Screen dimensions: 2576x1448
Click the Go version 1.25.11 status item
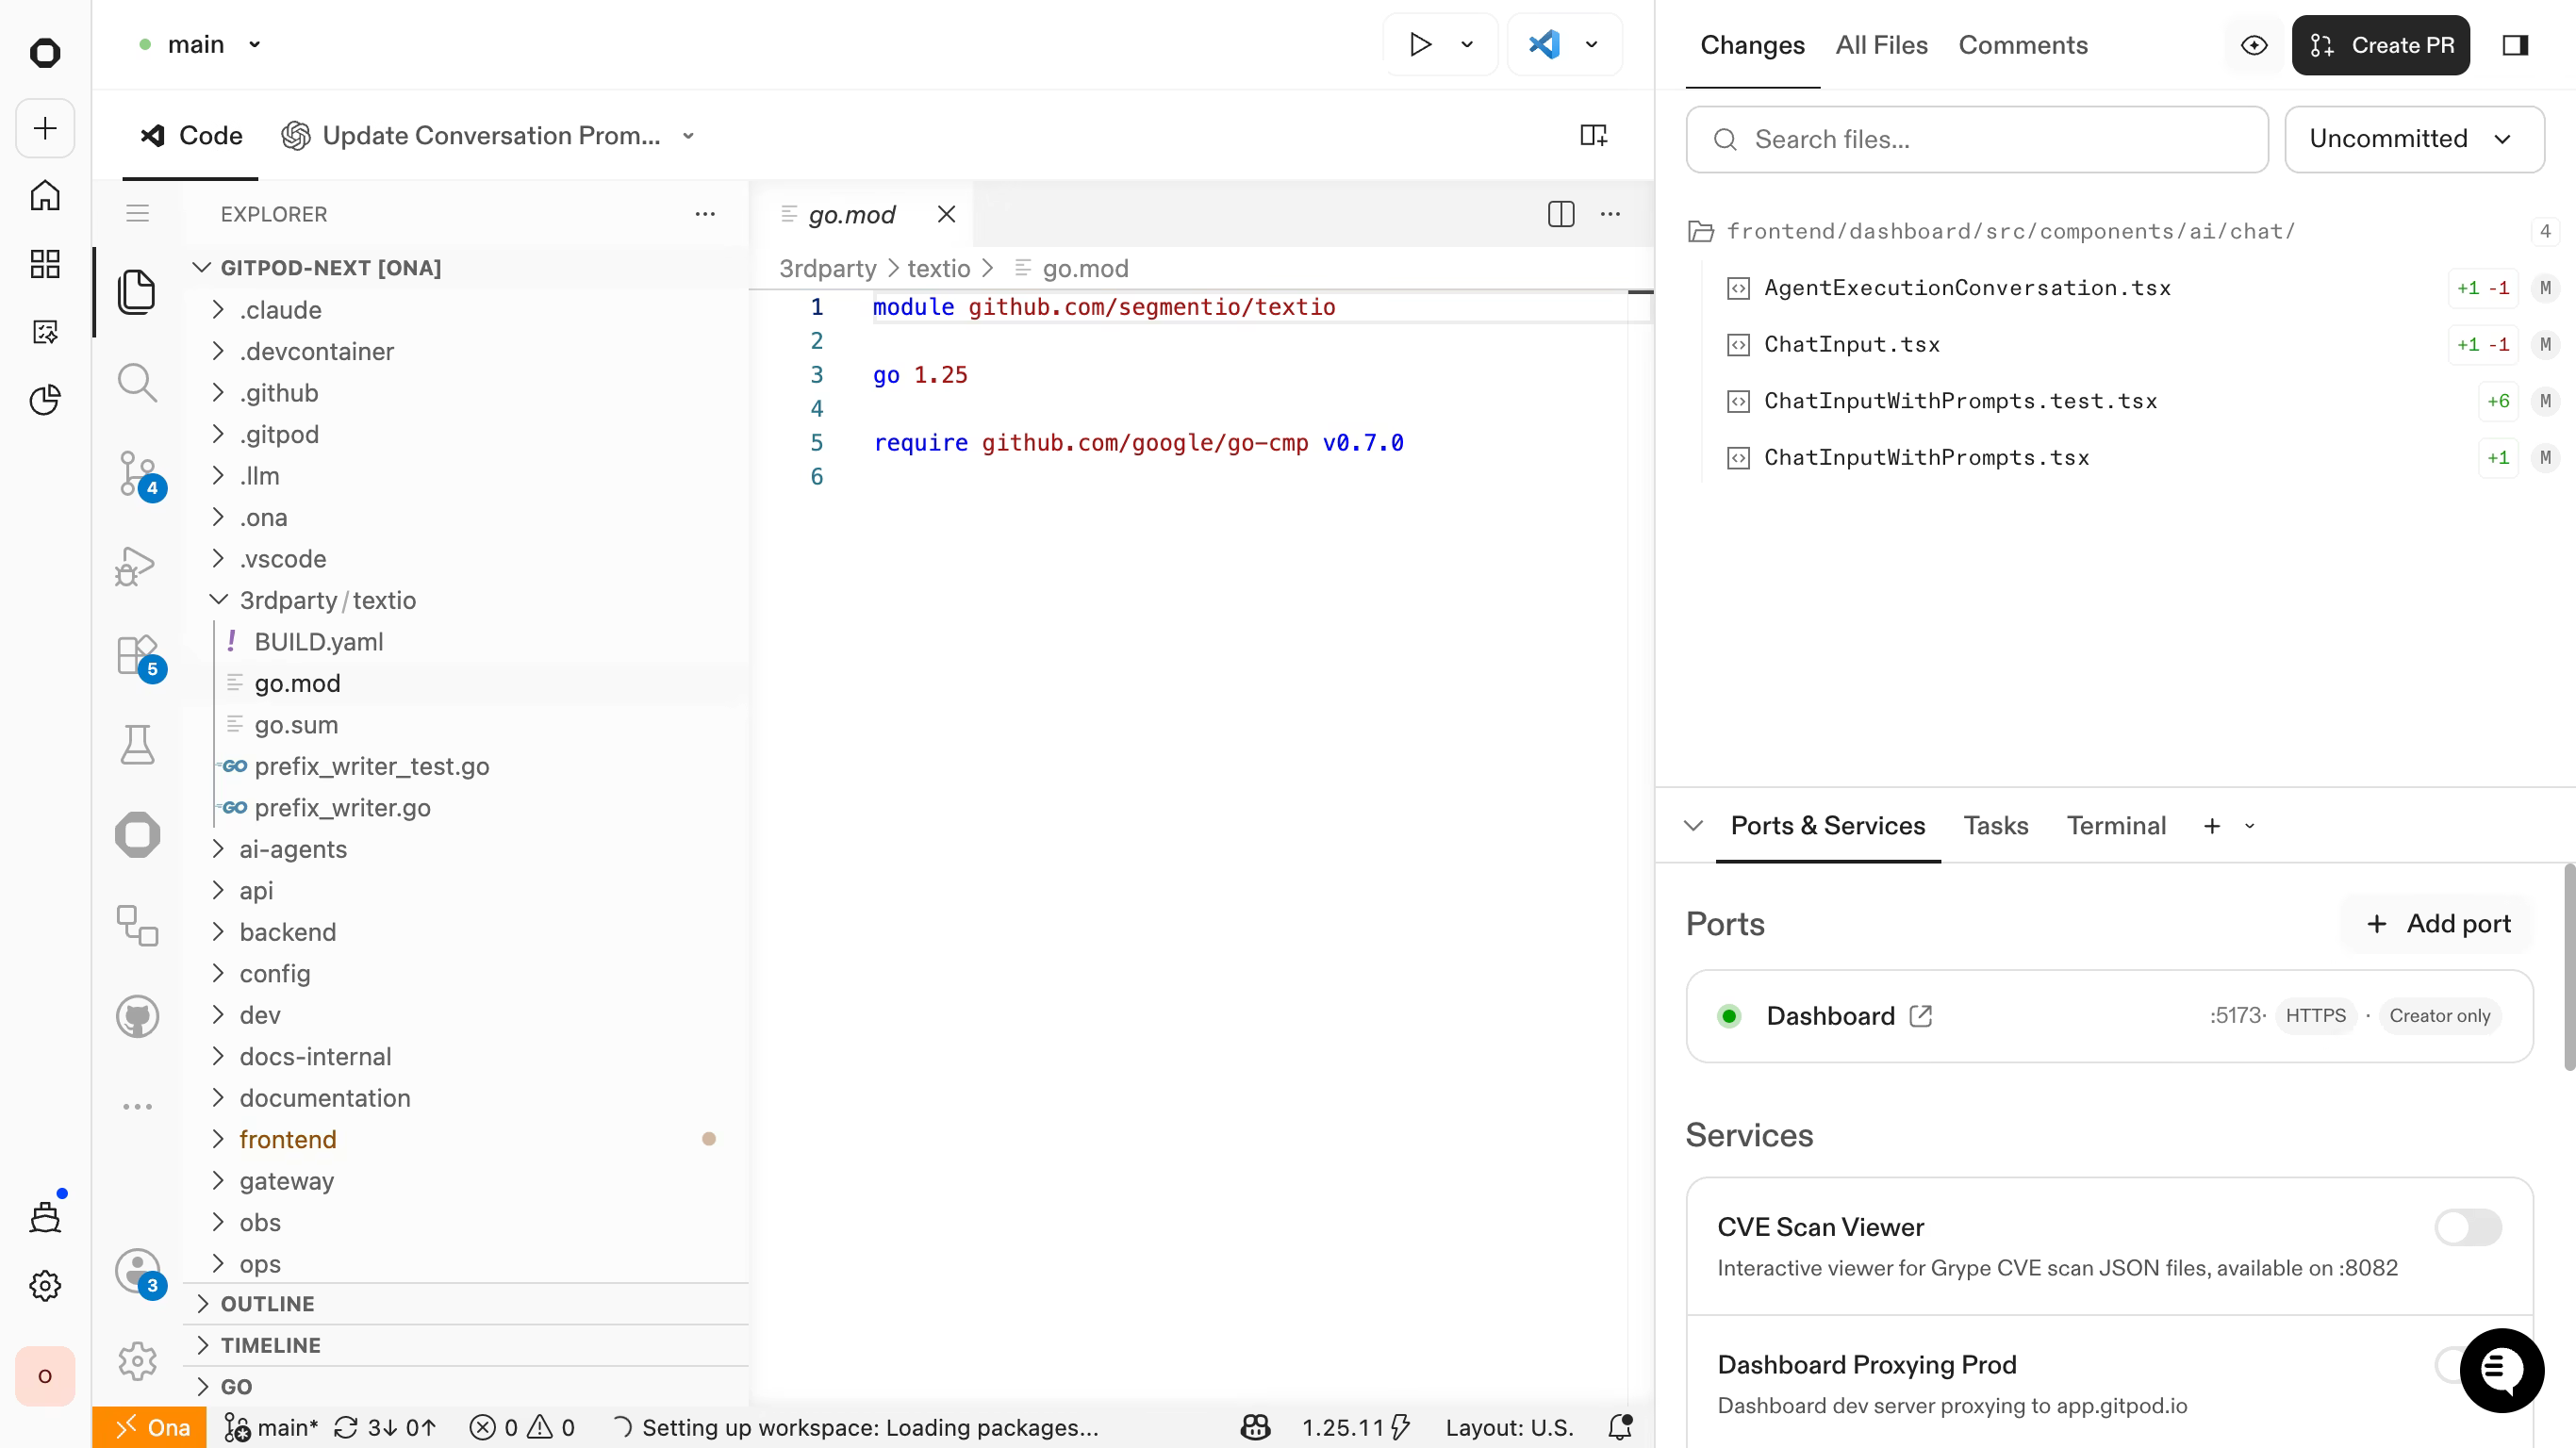[1354, 1428]
